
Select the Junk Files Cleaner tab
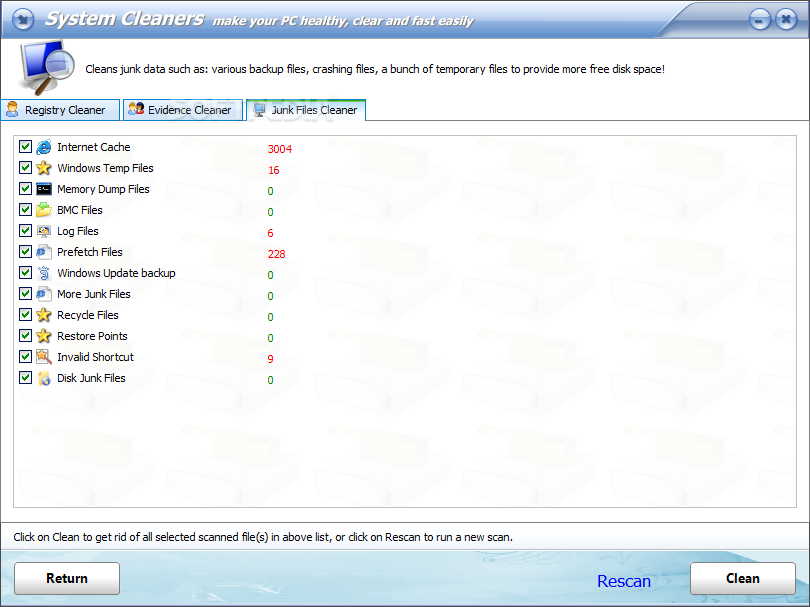click(306, 110)
